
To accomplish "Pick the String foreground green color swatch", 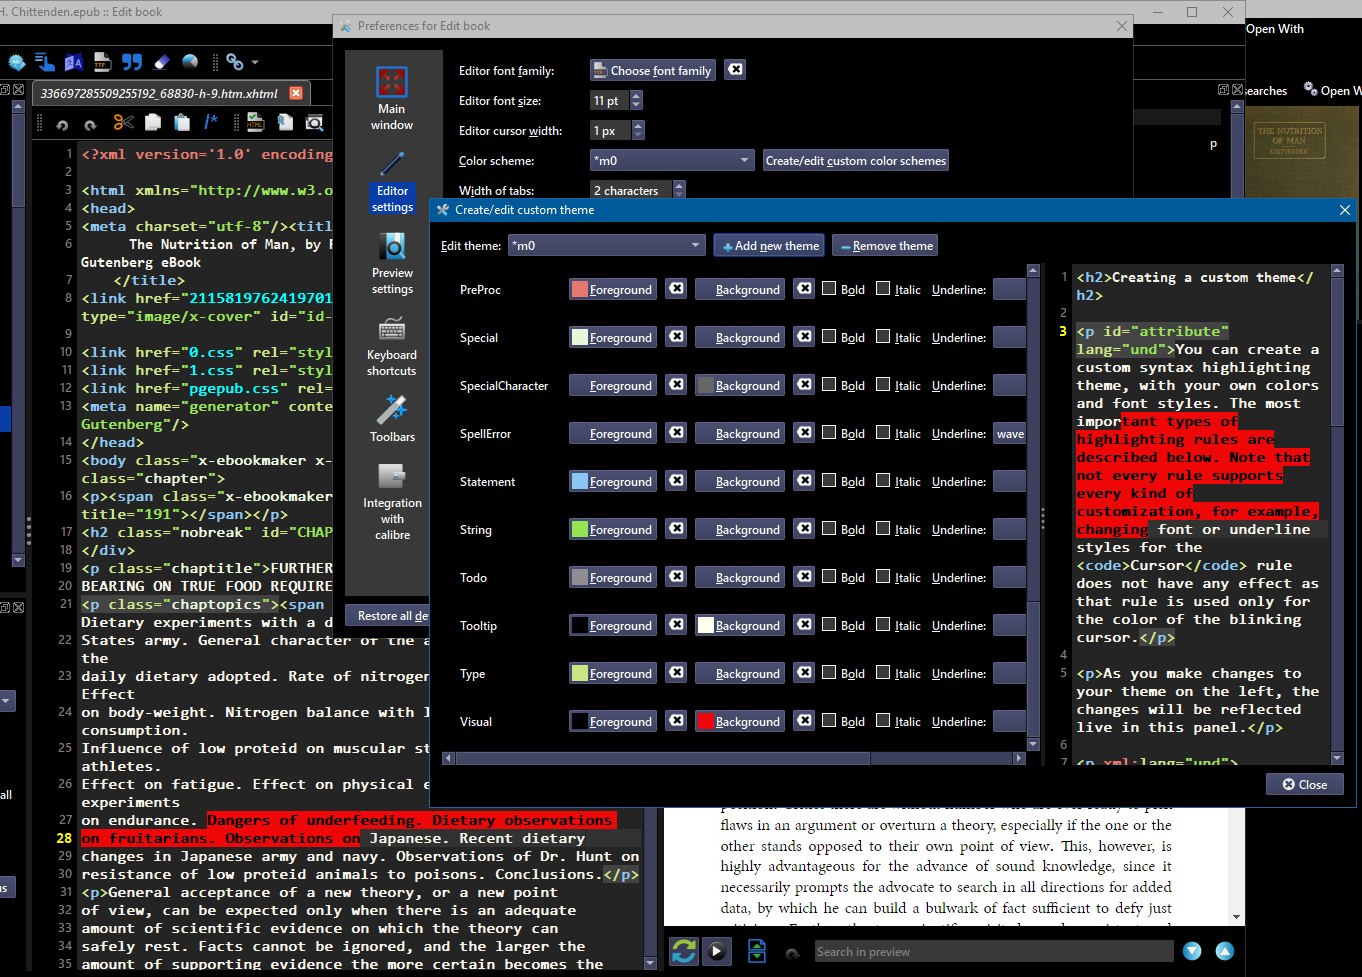I will (613, 529).
